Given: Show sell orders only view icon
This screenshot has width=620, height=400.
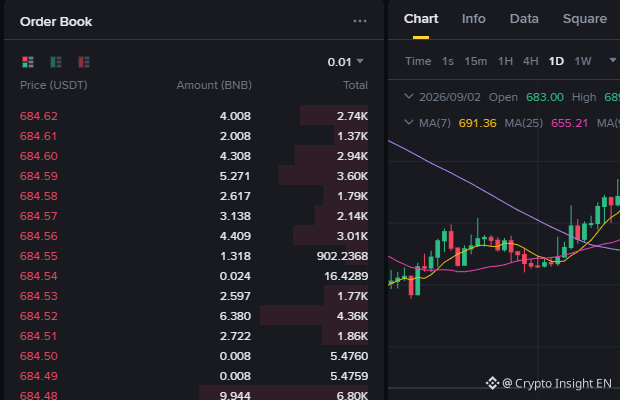Looking at the screenshot, I should [x=84, y=62].
